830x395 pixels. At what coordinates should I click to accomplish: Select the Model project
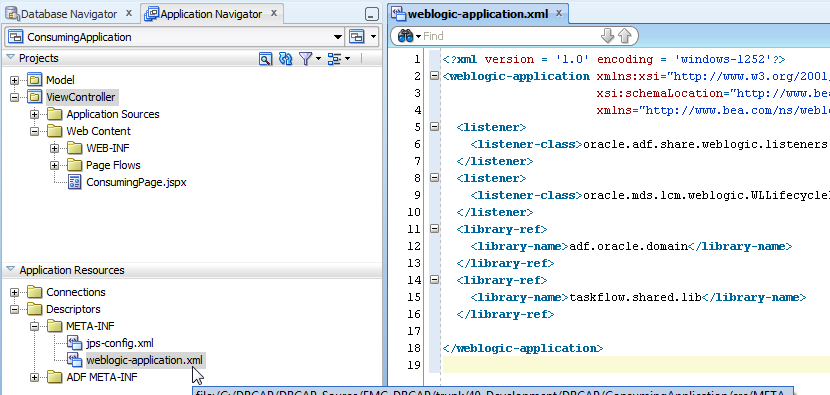point(60,80)
